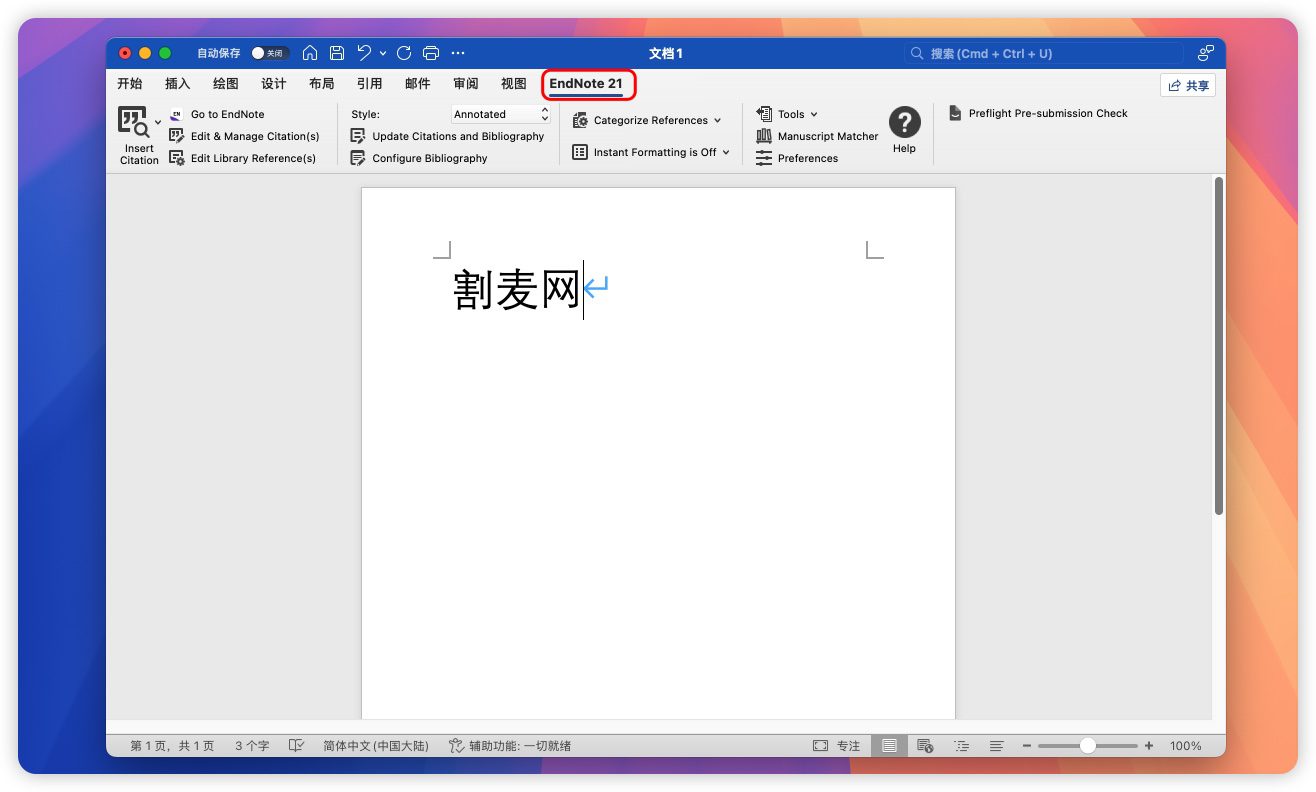Click the print icon in title bar
Screen dimensions: 1316x792
tap(431, 53)
